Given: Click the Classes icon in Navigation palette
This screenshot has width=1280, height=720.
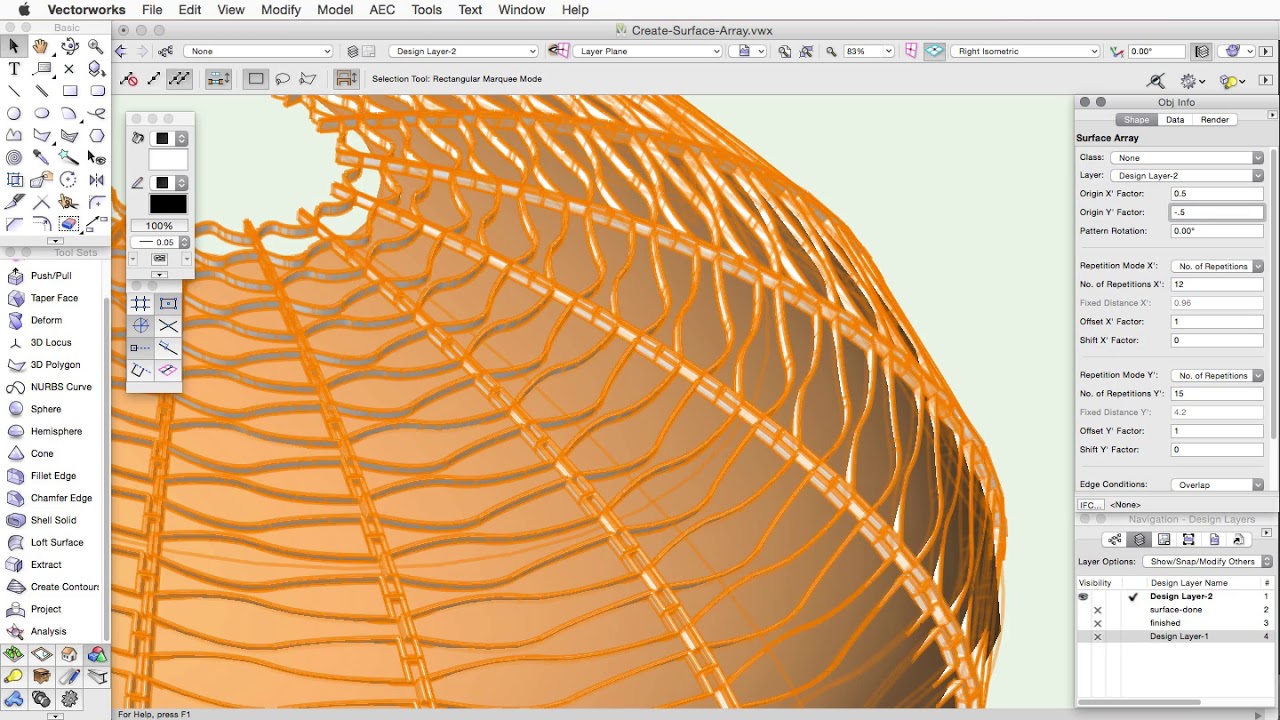Looking at the screenshot, I should coord(1114,540).
